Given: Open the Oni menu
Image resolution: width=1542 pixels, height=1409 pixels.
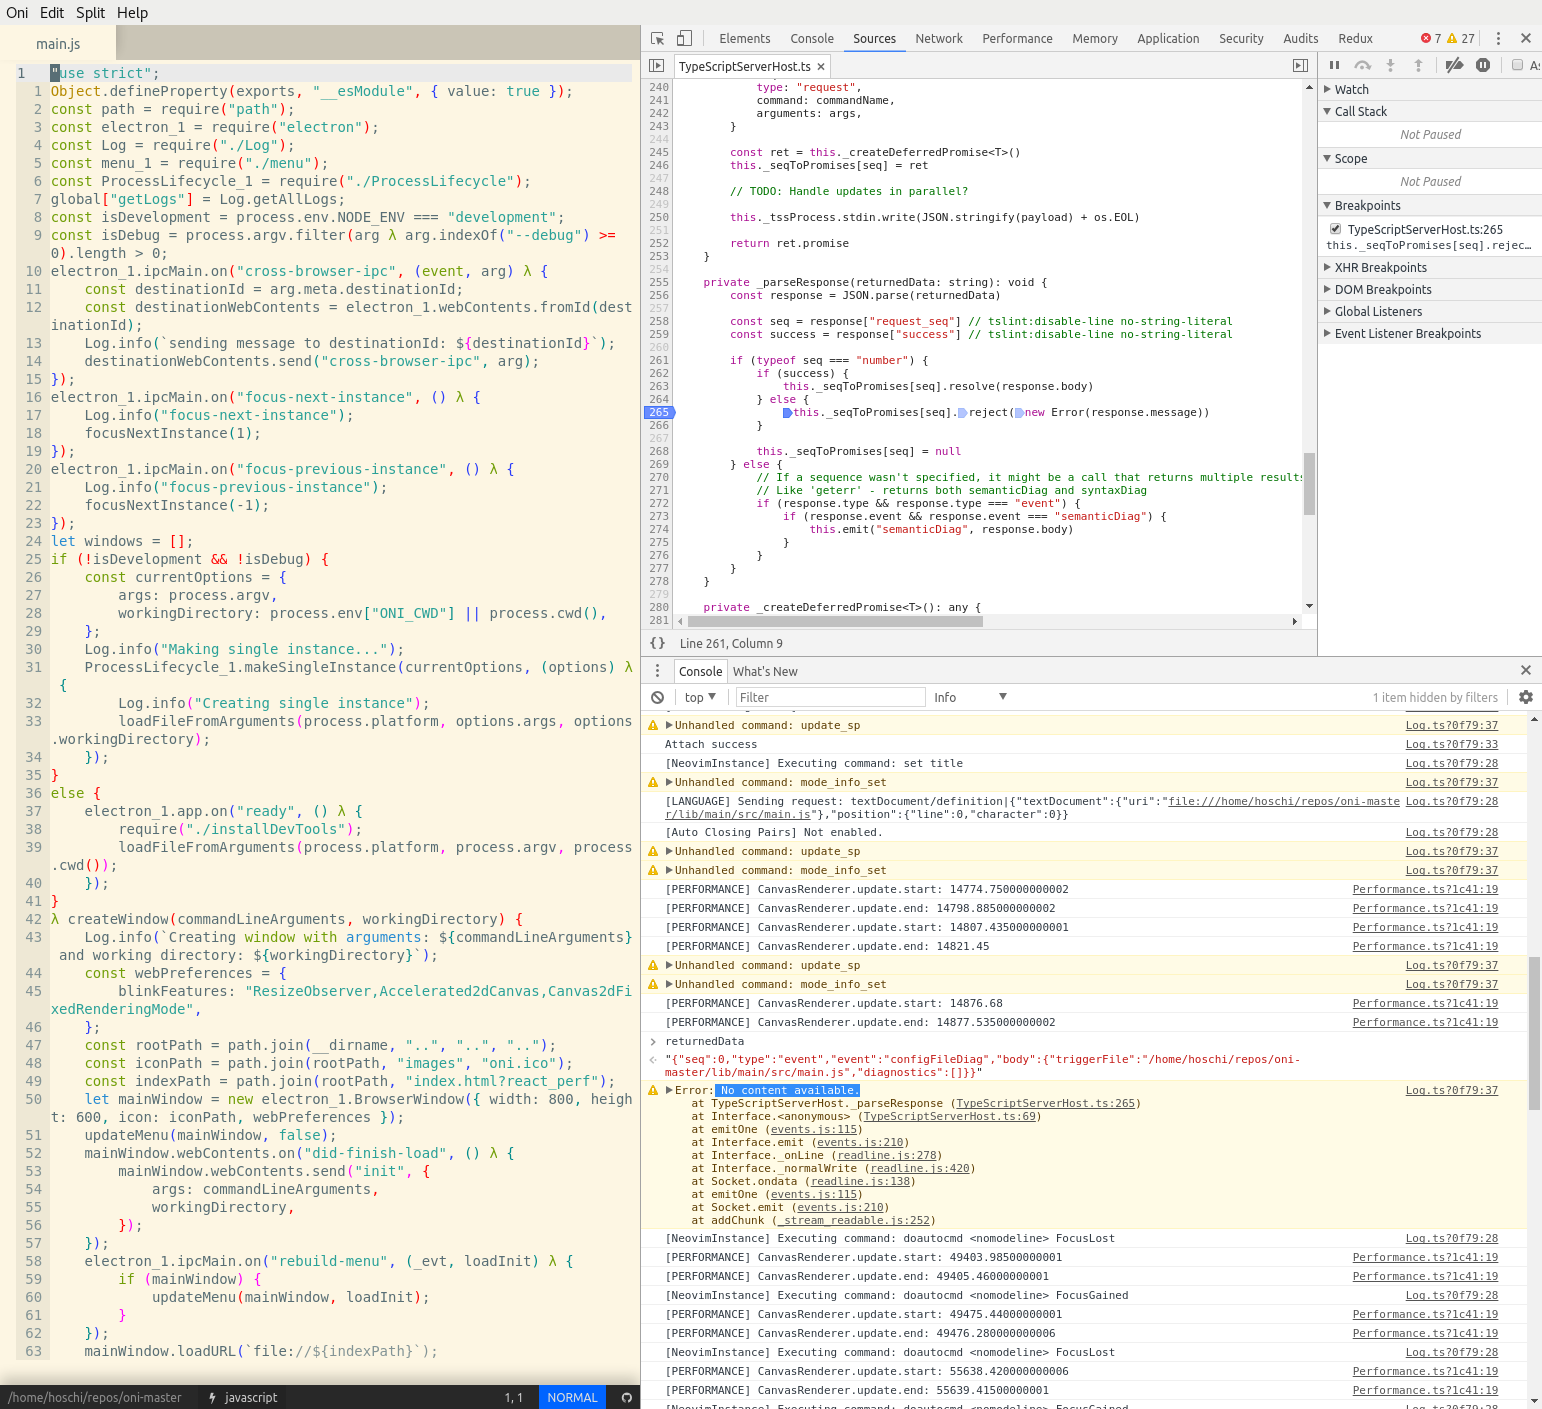Looking at the screenshot, I should [17, 12].
